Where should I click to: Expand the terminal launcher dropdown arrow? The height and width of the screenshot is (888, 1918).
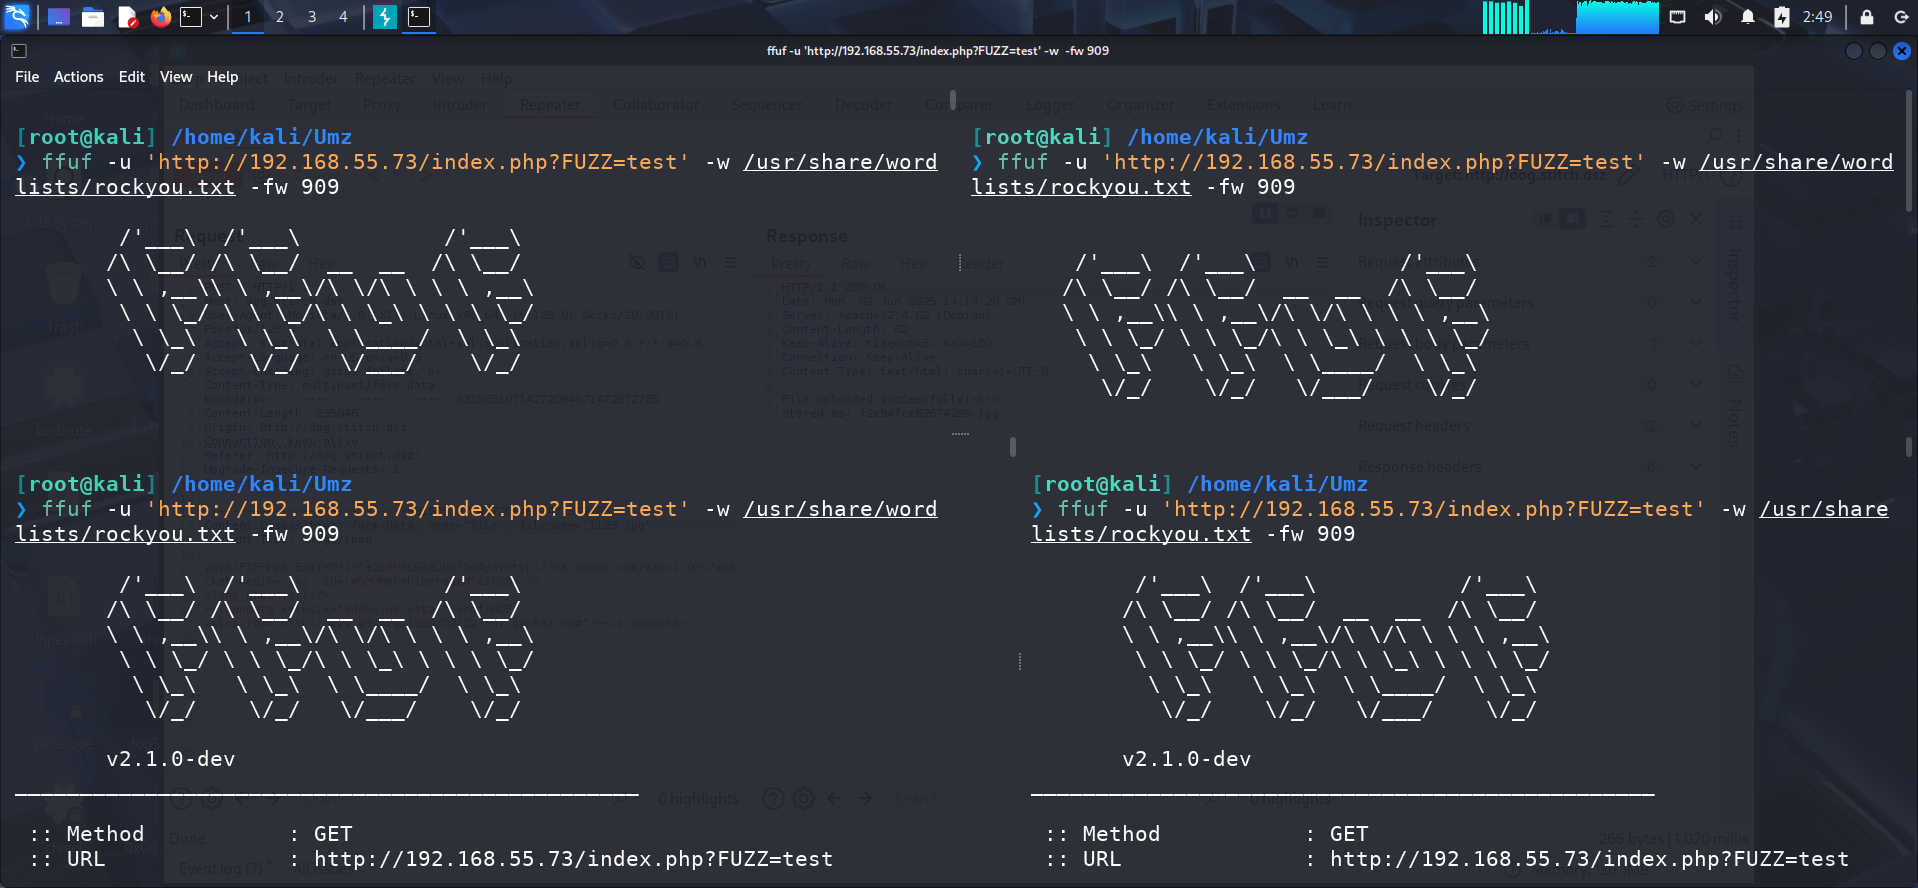[x=214, y=17]
